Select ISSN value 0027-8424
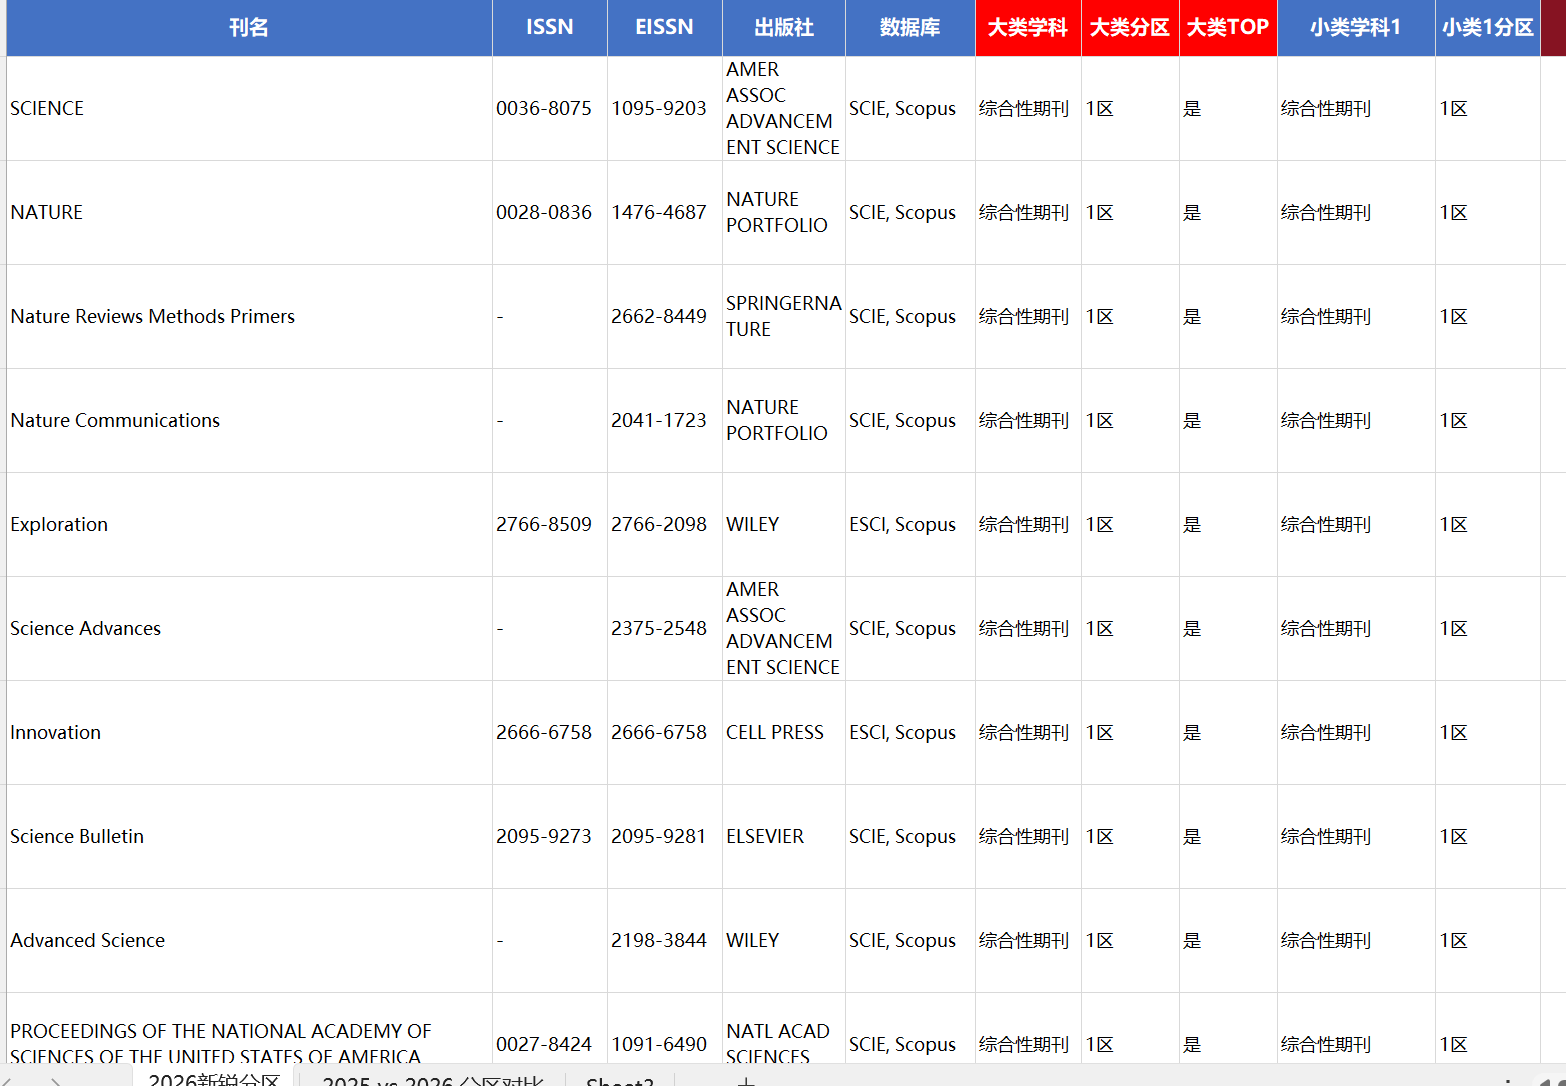 click(x=550, y=1029)
